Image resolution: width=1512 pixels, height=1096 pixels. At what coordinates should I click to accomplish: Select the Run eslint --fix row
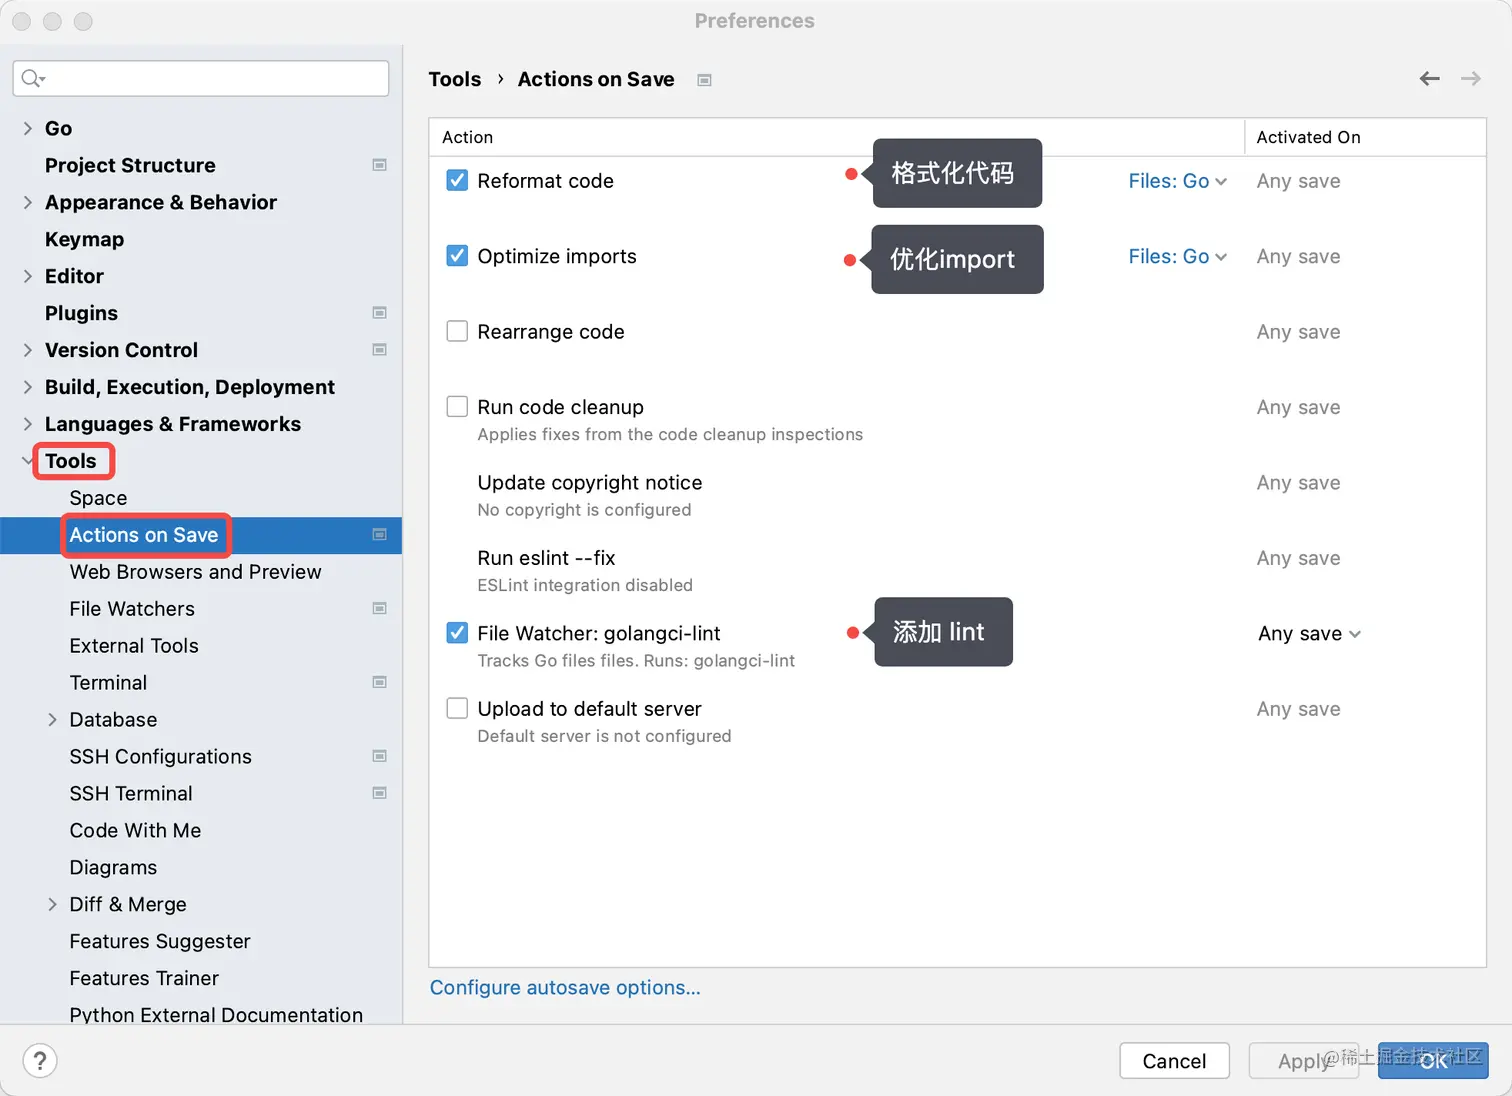(x=958, y=570)
